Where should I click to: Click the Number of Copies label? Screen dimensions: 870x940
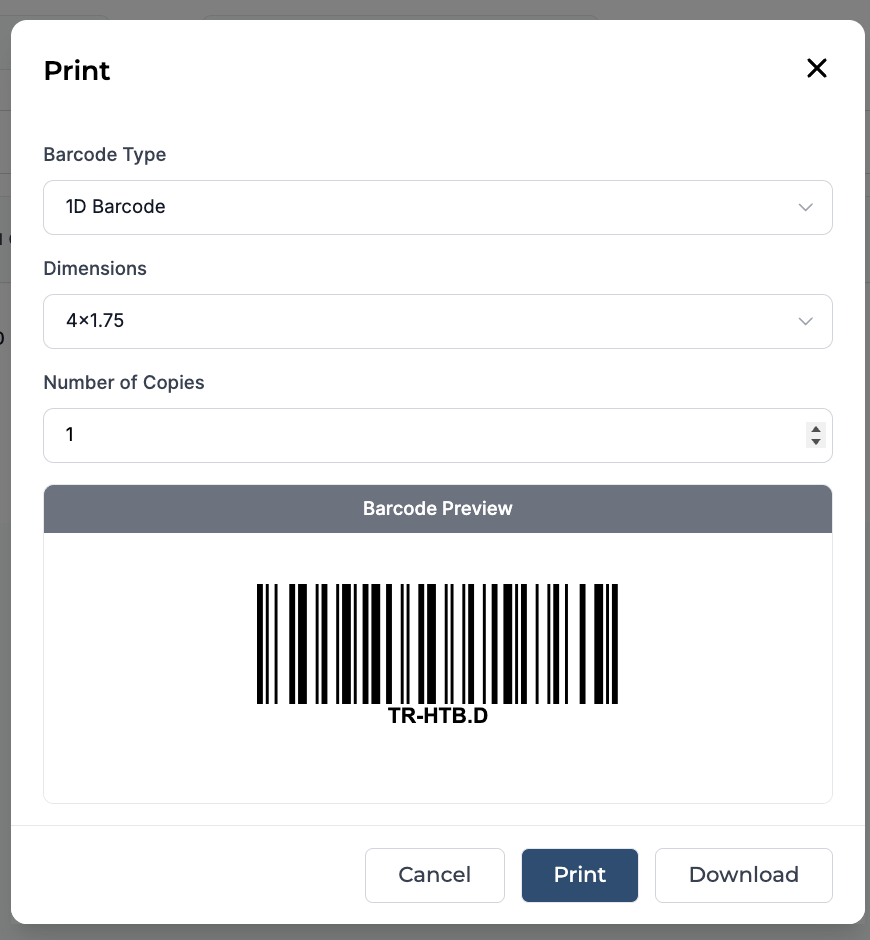(x=124, y=382)
